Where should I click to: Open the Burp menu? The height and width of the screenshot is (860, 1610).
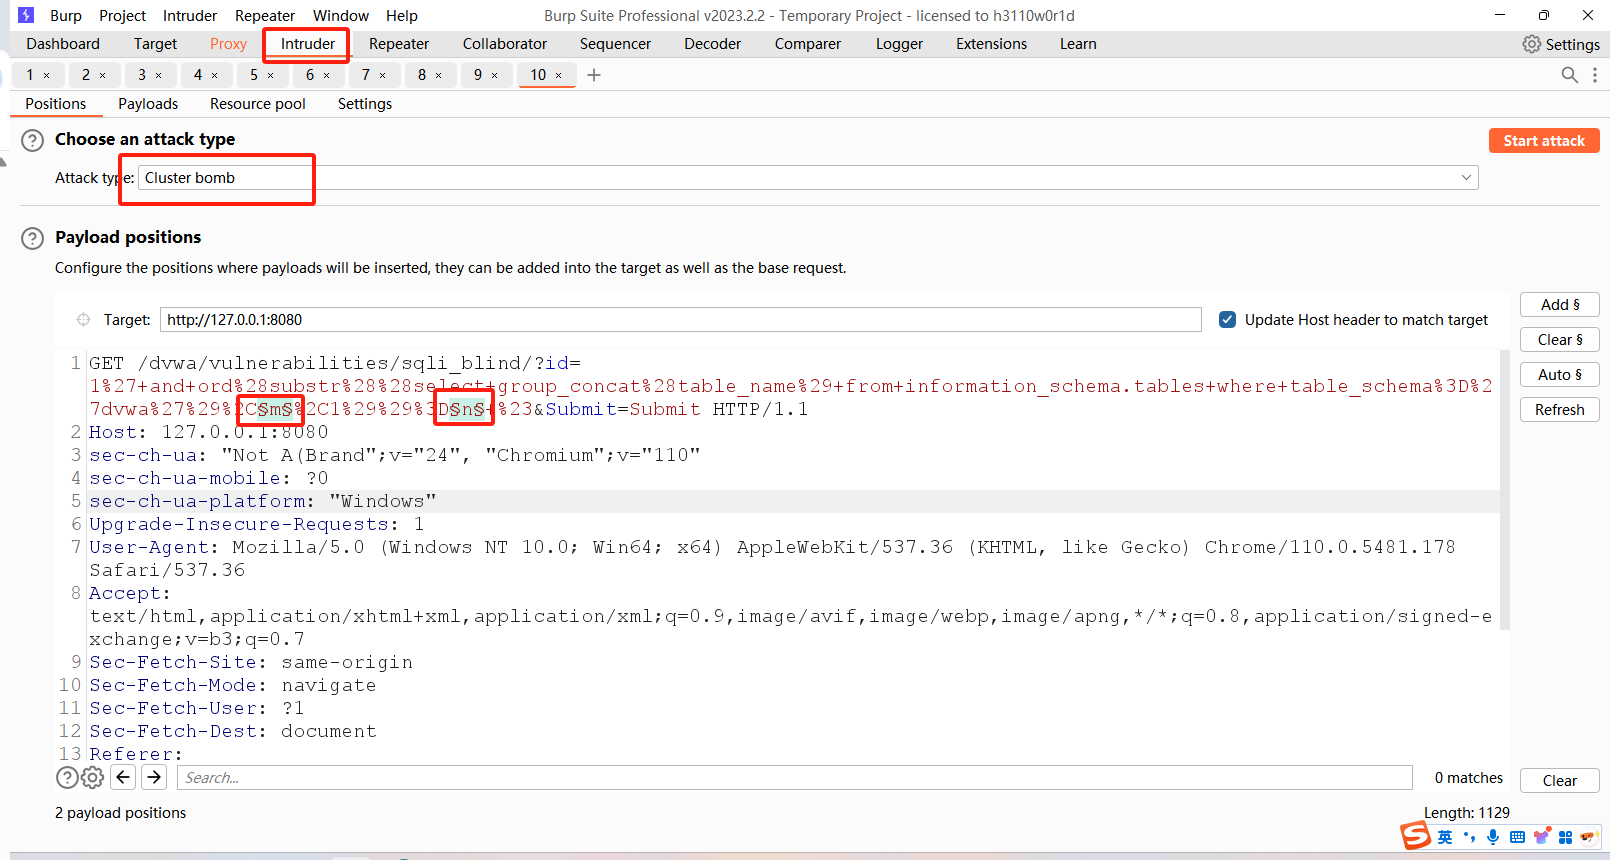(x=66, y=16)
